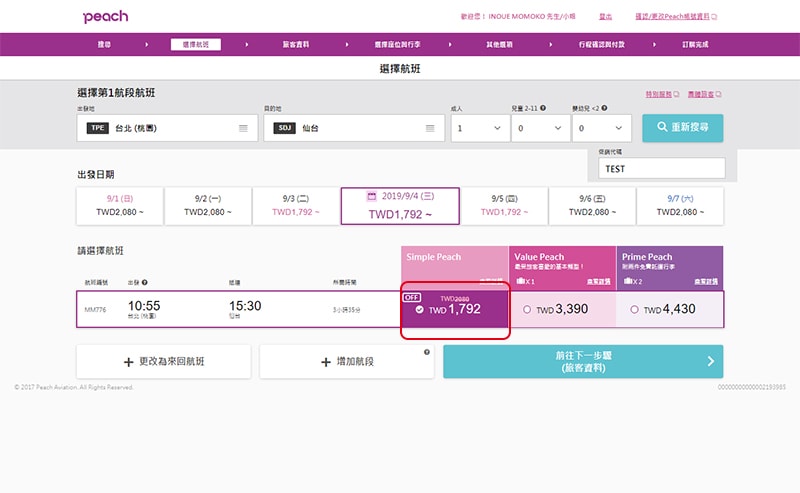Click the Simple Peach fare column header

455,268
